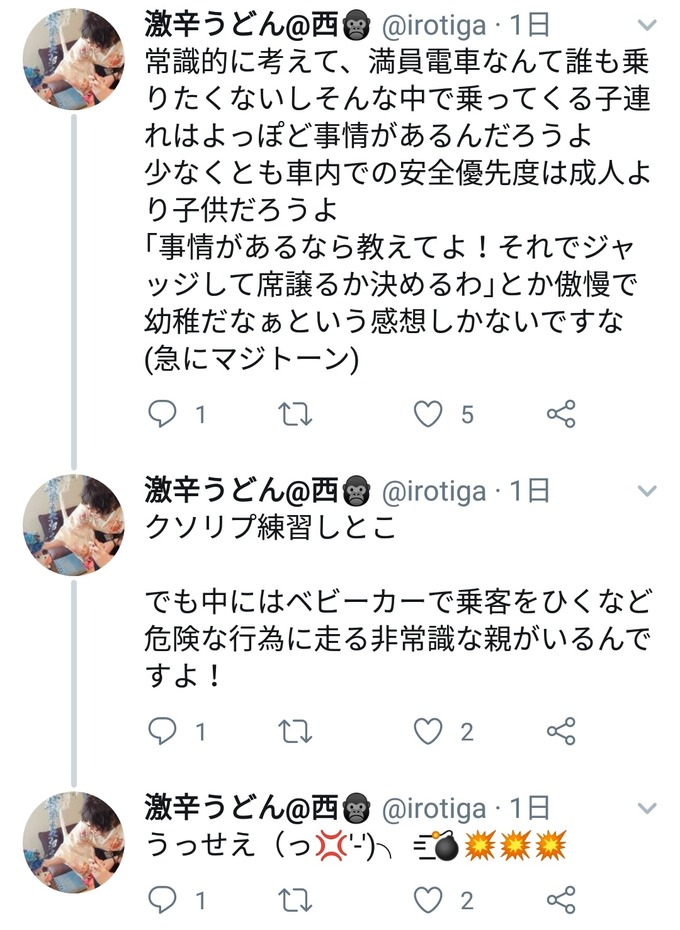Share the クソリプ練習しとこ tweet
This screenshot has width=680, height=930.
[x=562, y=731]
